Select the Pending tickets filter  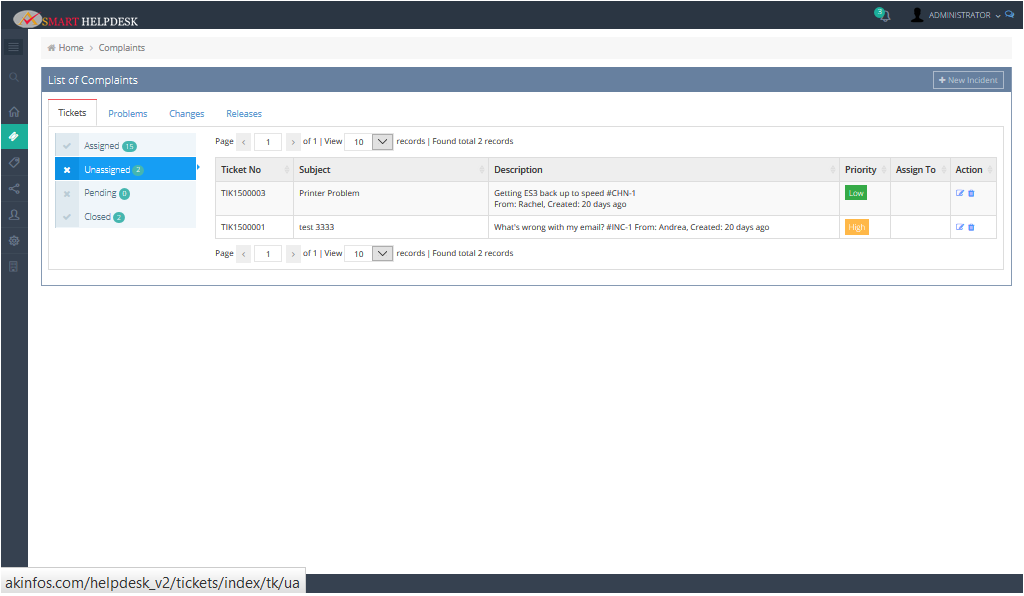pyautogui.click(x=100, y=193)
